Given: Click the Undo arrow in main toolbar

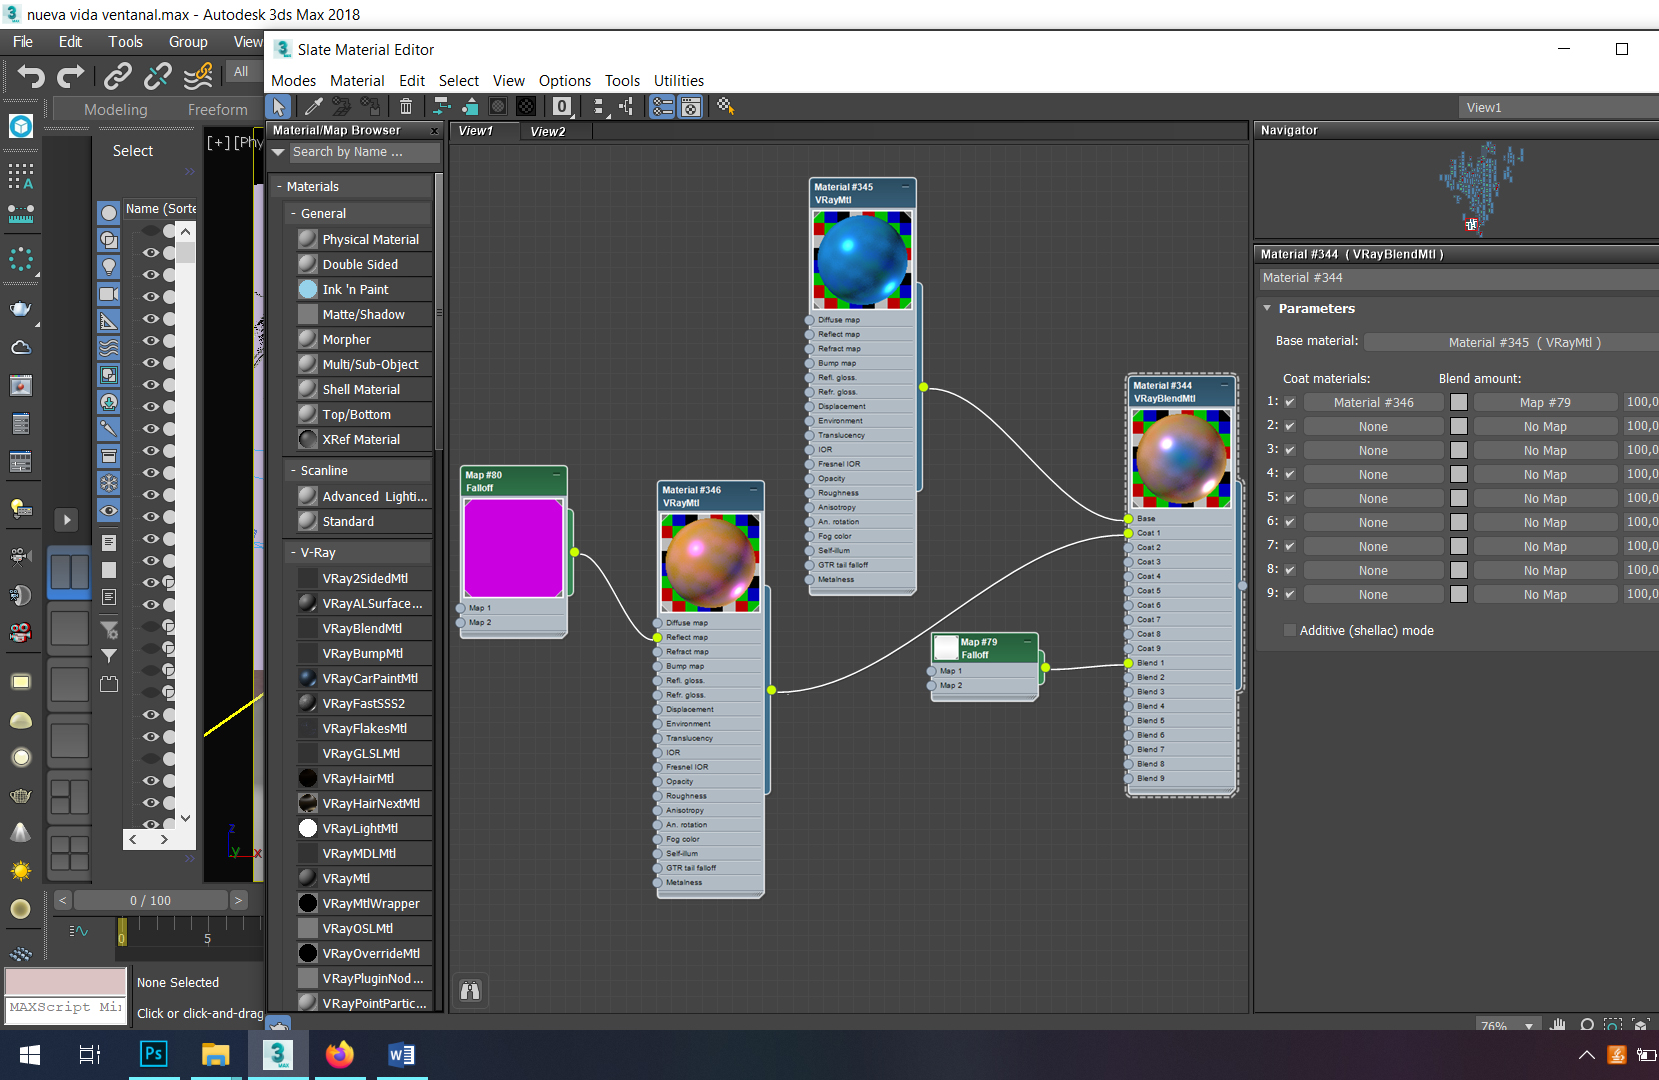Looking at the screenshot, I should click(31, 76).
